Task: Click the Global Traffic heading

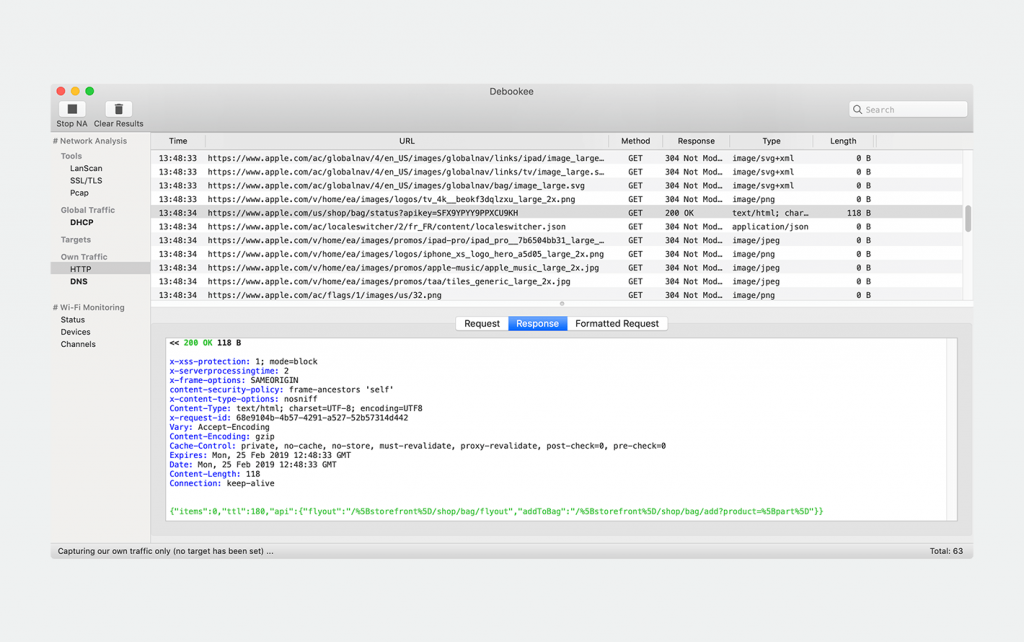Action: [x=88, y=210]
